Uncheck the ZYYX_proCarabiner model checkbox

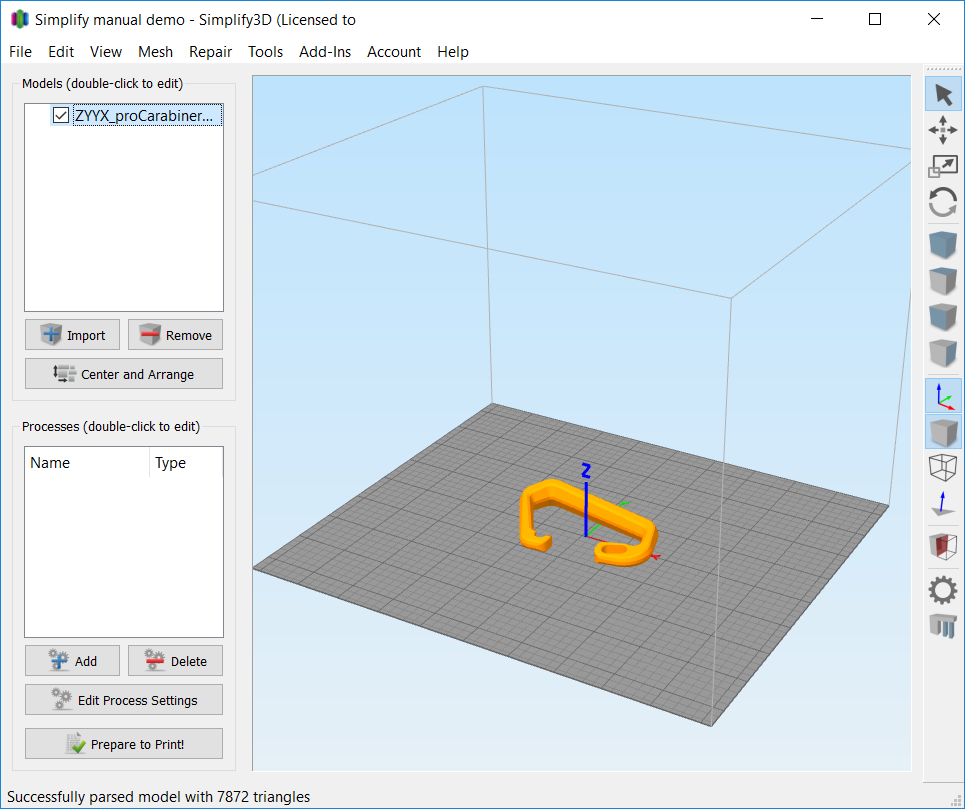(60, 115)
